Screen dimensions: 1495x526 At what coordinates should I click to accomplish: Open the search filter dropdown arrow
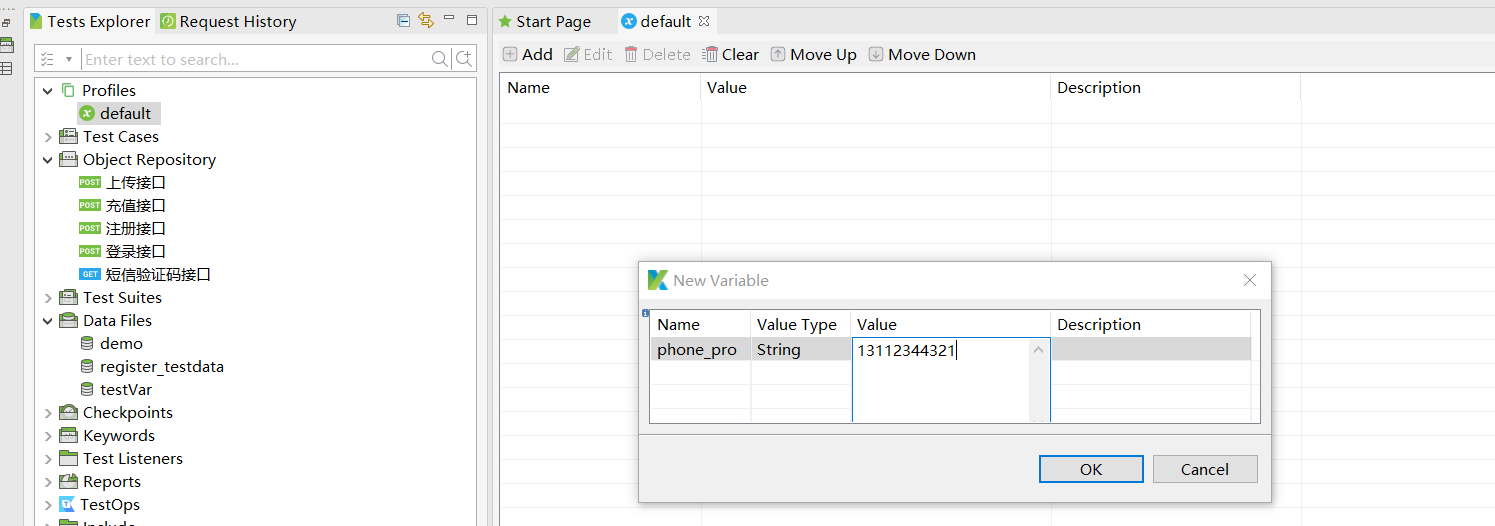[69, 60]
